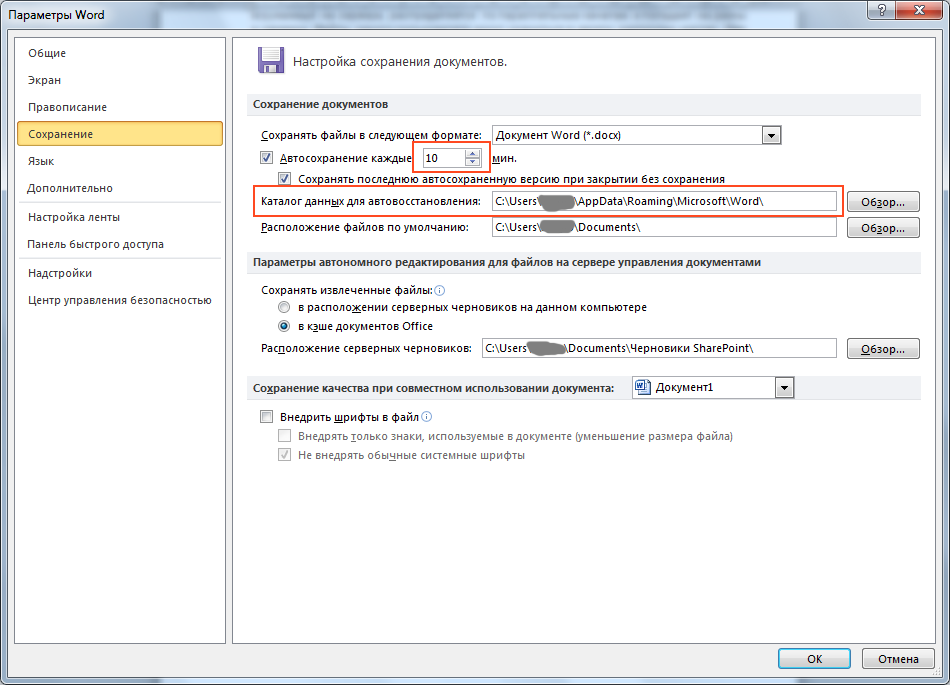Click the help question mark button

click(x=882, y=10)
